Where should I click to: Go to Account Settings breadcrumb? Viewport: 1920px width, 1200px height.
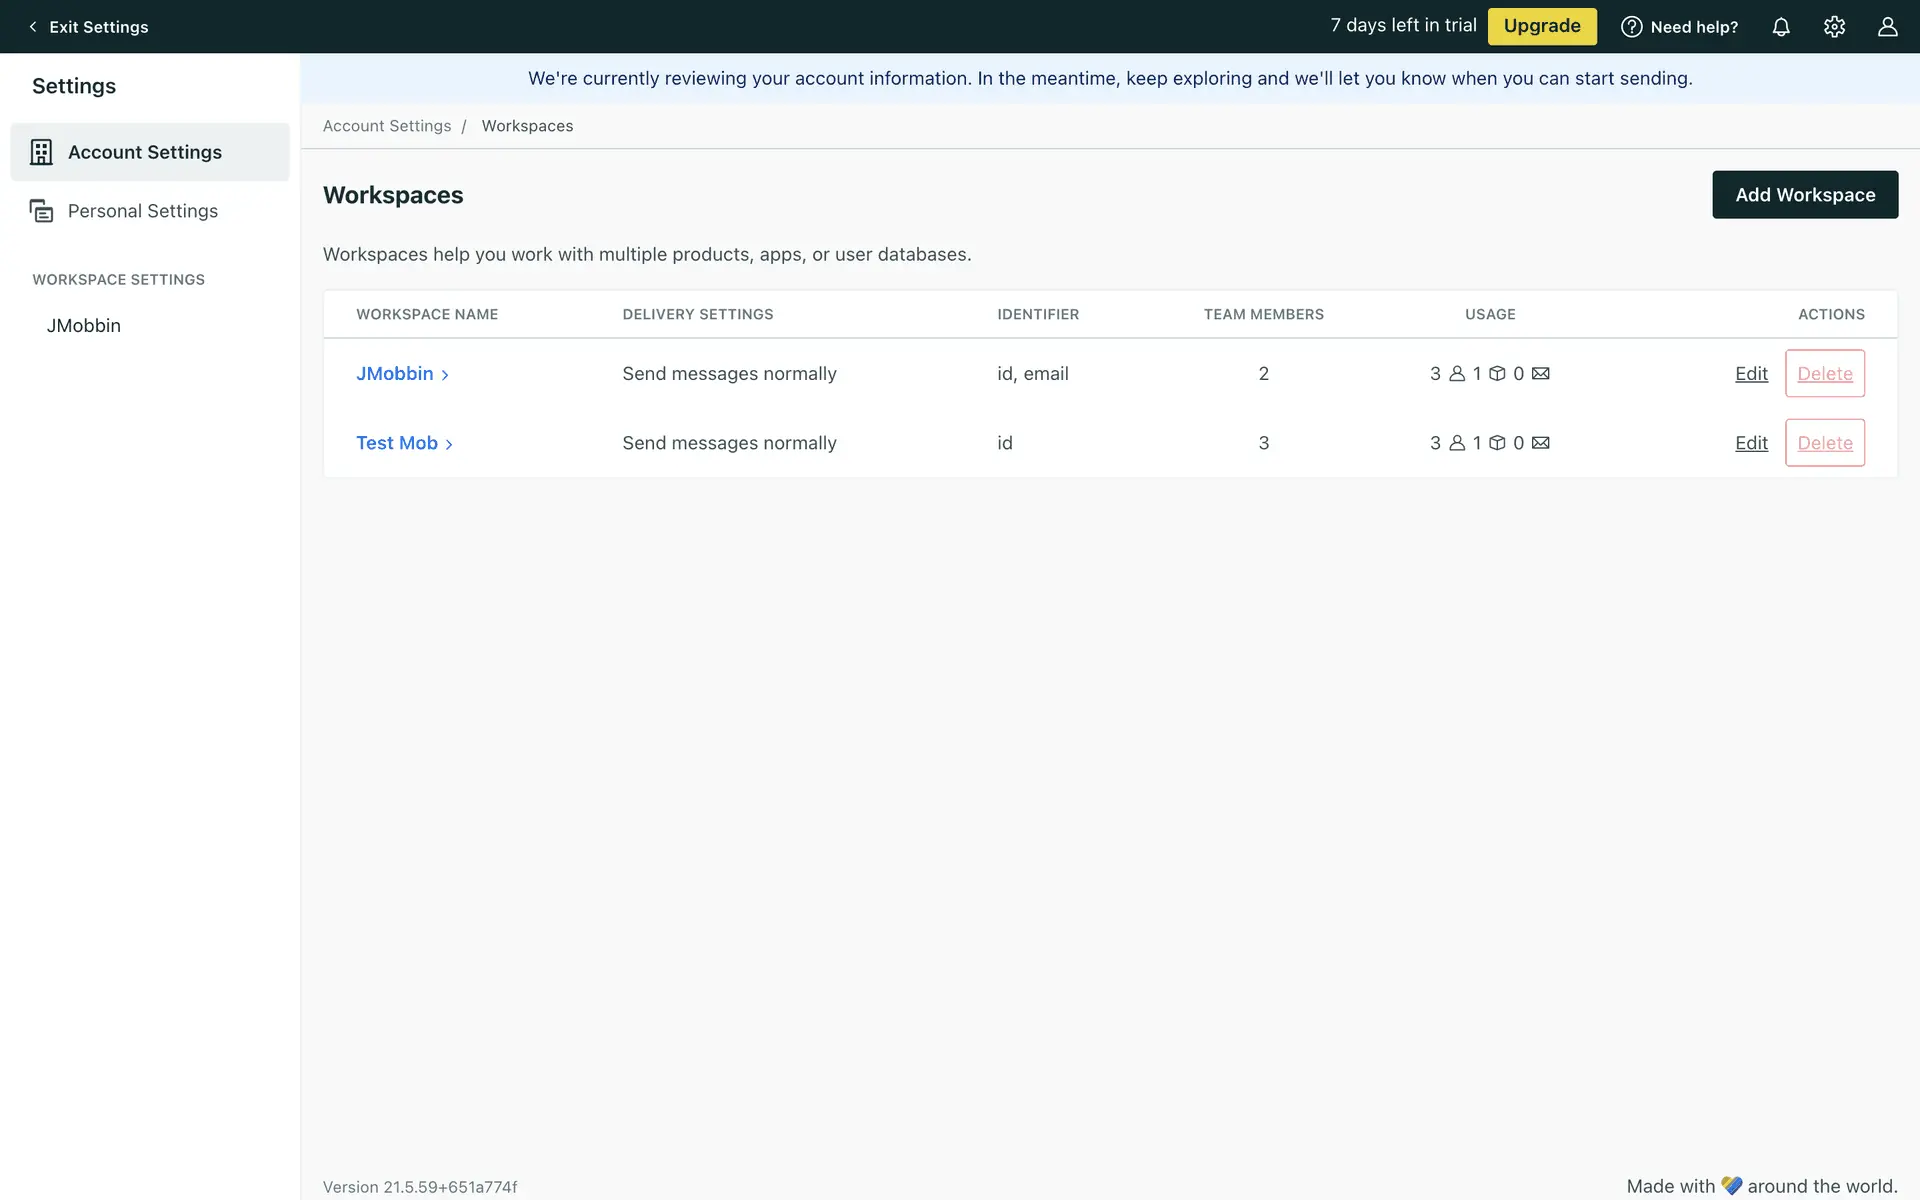click(x=387, y=126)
